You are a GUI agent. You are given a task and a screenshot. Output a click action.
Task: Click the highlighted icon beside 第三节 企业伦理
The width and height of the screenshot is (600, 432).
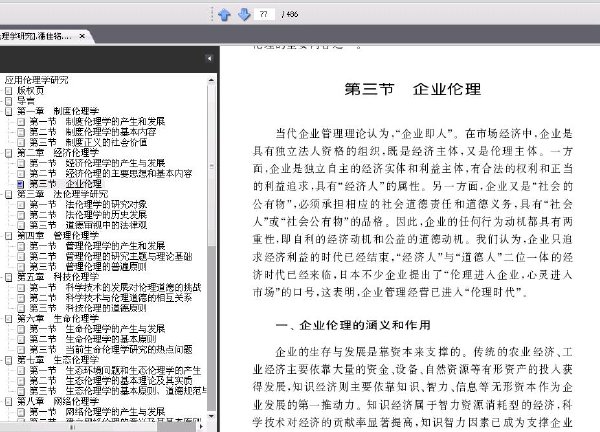click(x=21, y=184)
